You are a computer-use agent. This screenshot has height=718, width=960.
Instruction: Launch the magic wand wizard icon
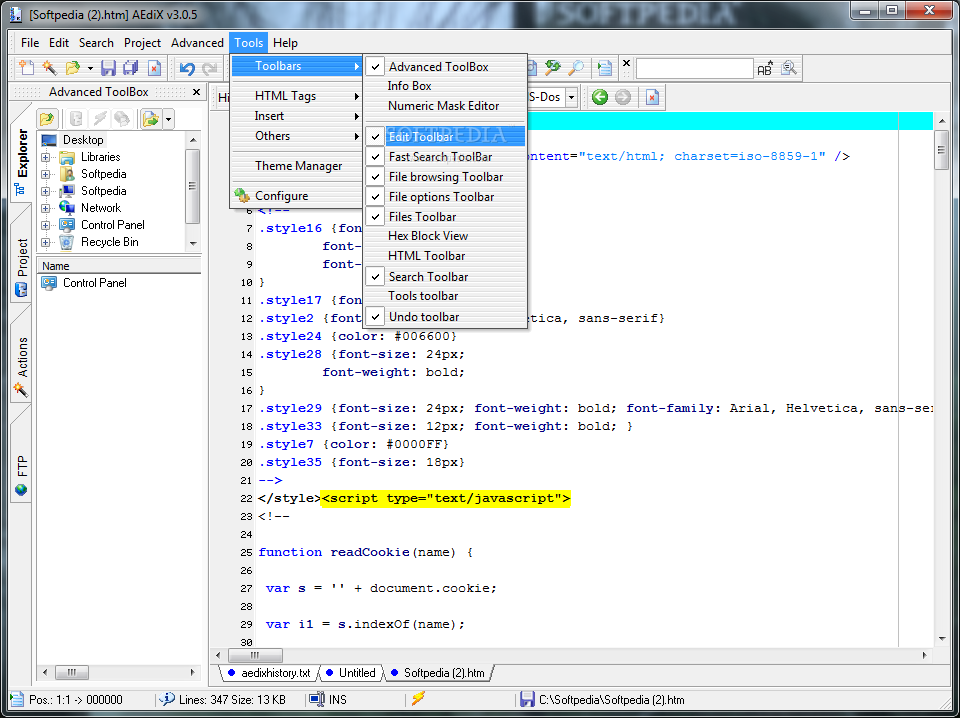point(49,67)
